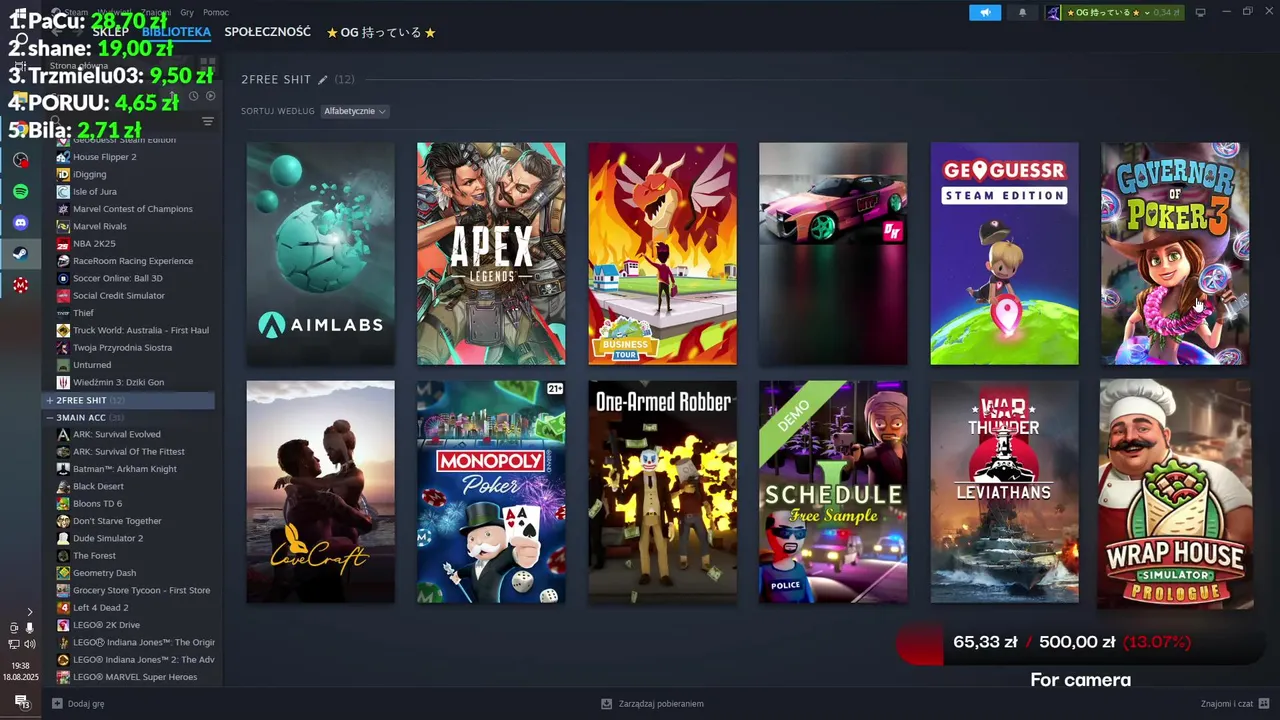The height and width of the screenshot is (720, 1280).
Task: Click the microphone icon in system tray
Action: click(x=29, y=628)
